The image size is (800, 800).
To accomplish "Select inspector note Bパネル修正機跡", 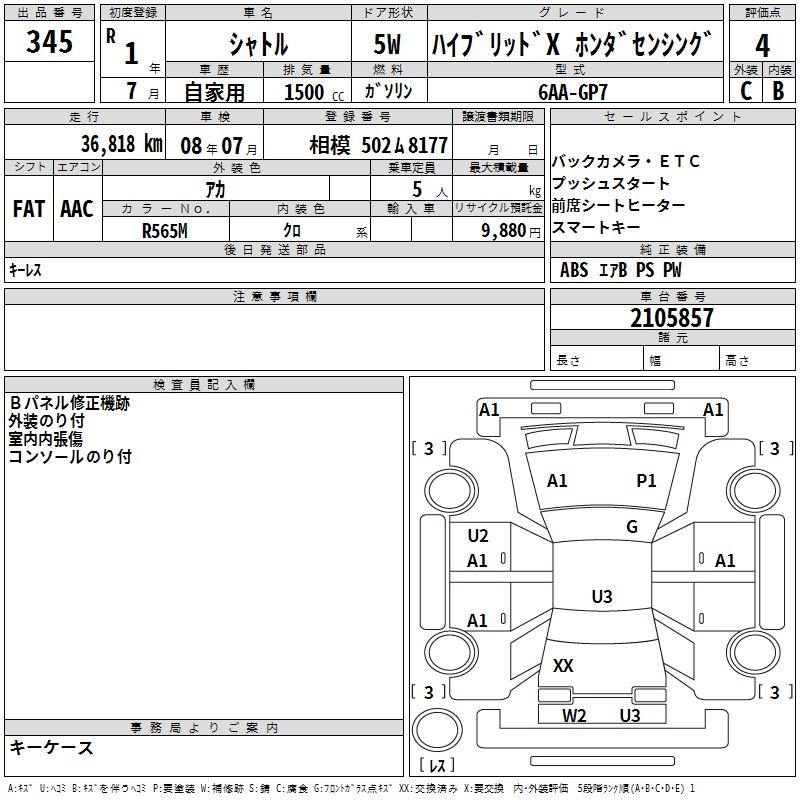I will 69,403.
